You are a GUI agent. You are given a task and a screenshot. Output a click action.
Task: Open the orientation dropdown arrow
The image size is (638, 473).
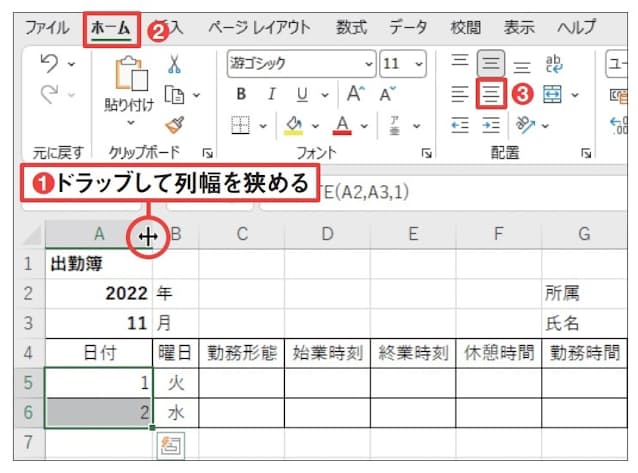[545, 126]
